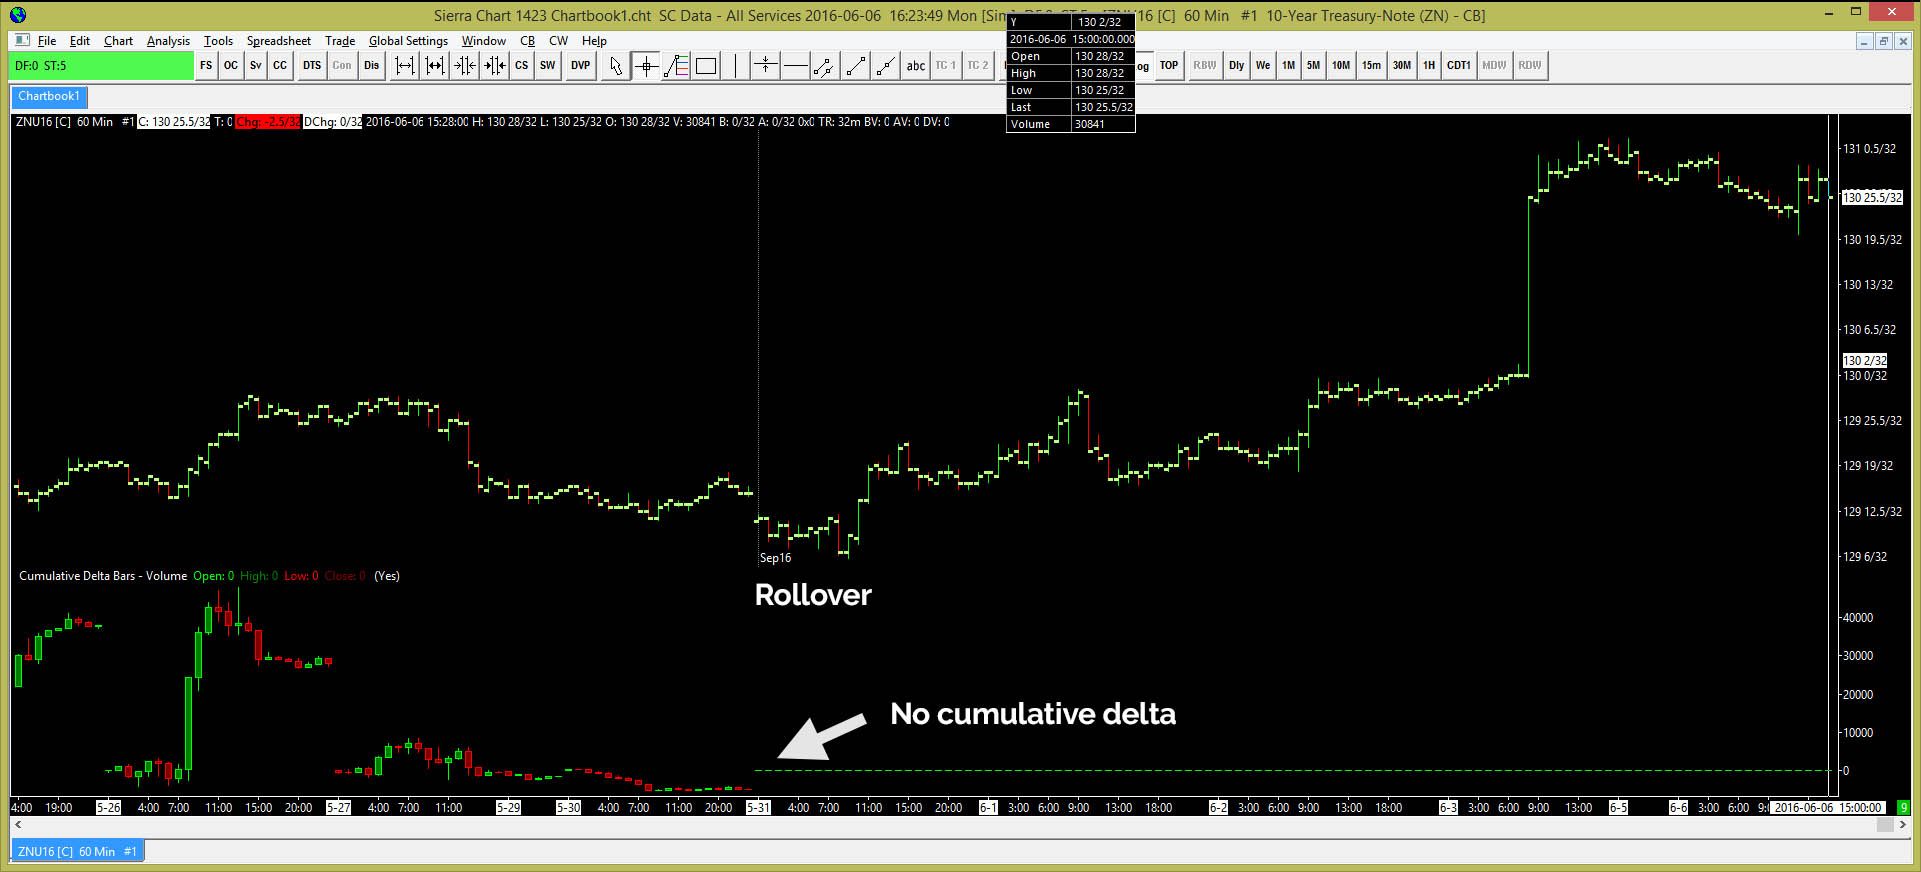Click the 5-31 date label on time axis

click(x=758, y=808)
